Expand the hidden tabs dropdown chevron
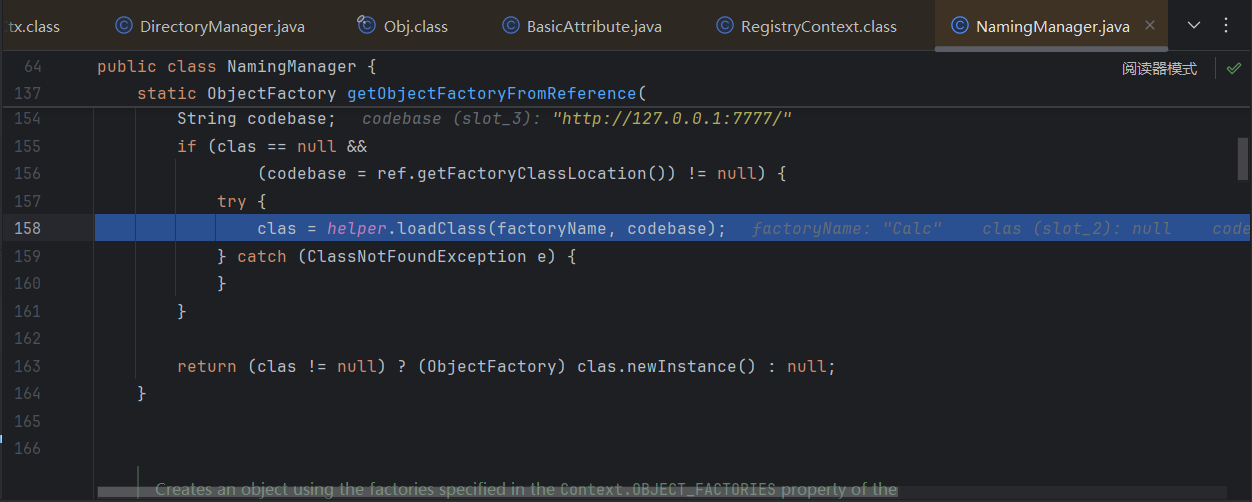This screenshot has height=502, width=1252. pos(1193,26)
